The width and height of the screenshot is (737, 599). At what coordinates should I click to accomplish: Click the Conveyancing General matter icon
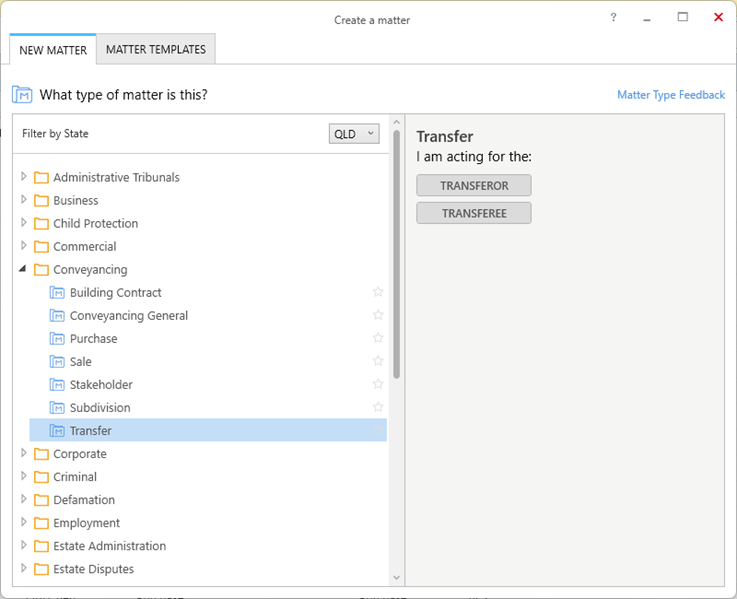click(x=57, y=316)
